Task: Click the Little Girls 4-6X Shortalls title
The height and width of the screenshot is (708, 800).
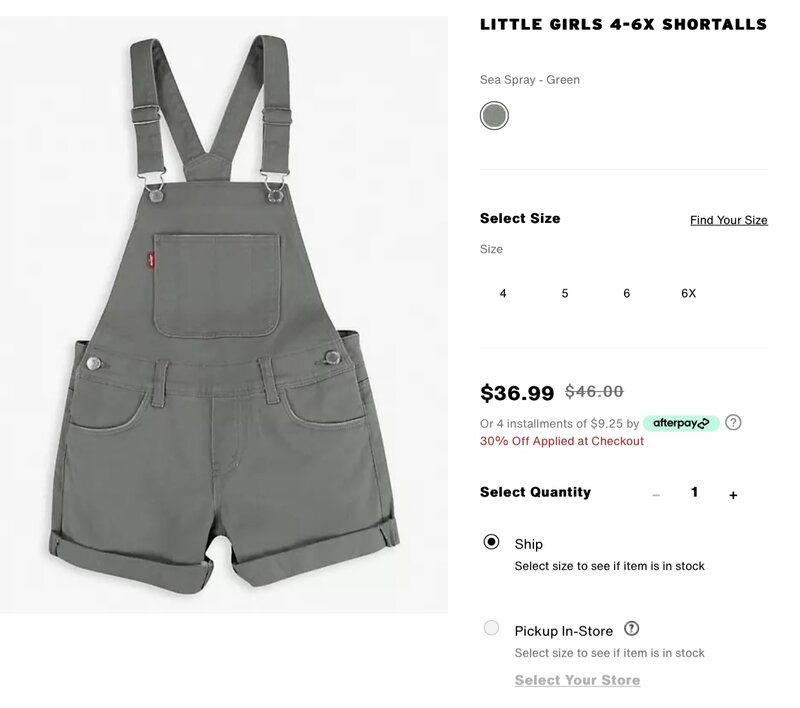Action: coord(623,24)
